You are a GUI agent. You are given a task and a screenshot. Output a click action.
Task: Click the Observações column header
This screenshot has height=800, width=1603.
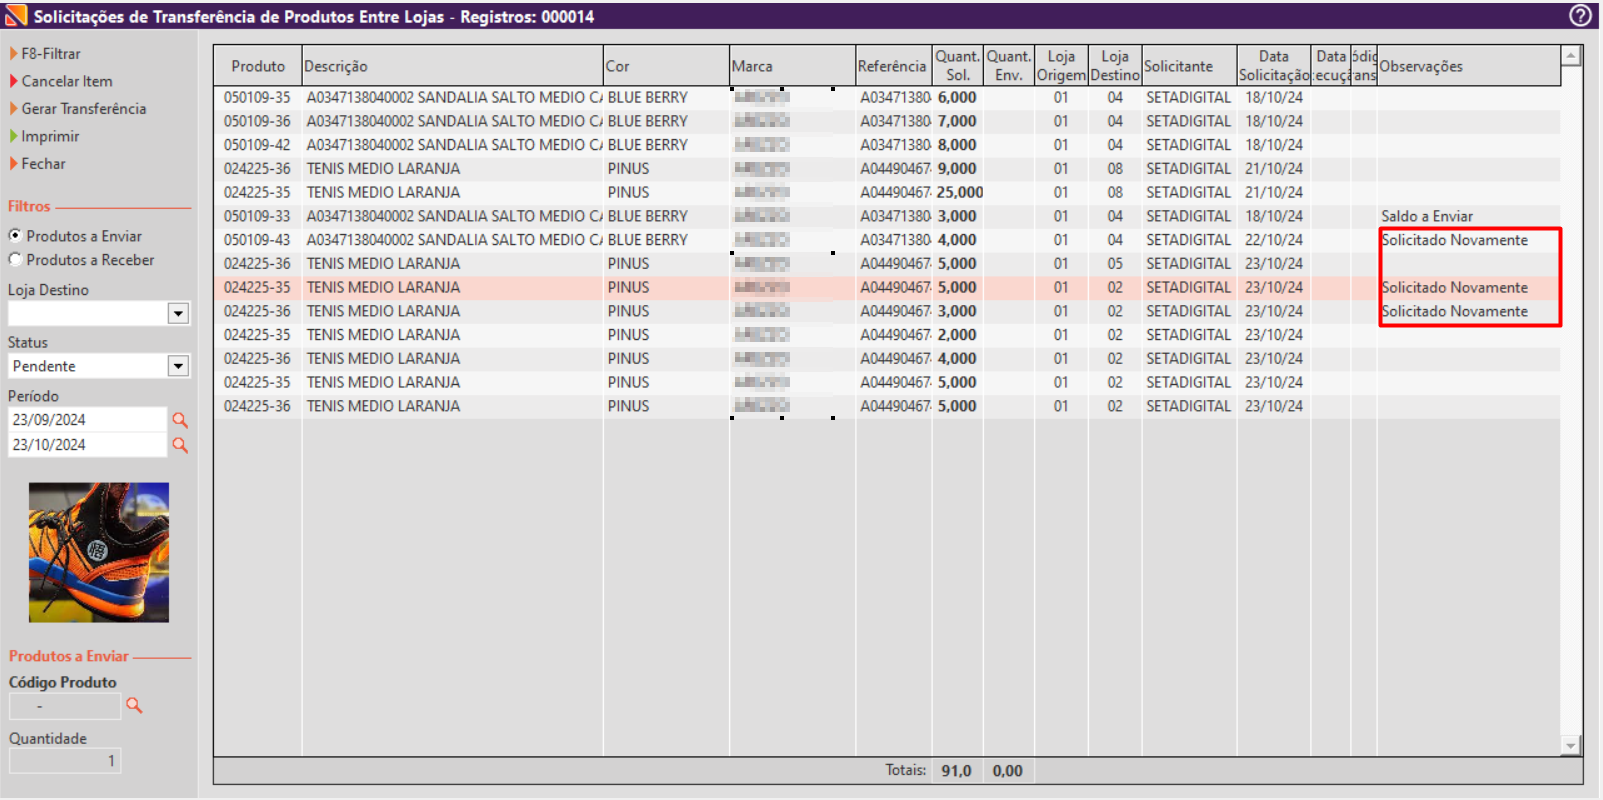click(1469, 66)
